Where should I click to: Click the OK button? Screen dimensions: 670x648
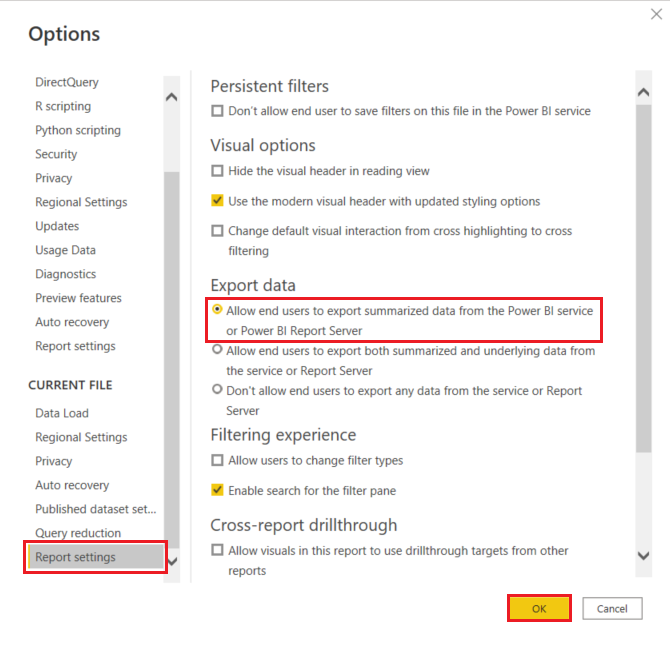click(x=539, y=608)
